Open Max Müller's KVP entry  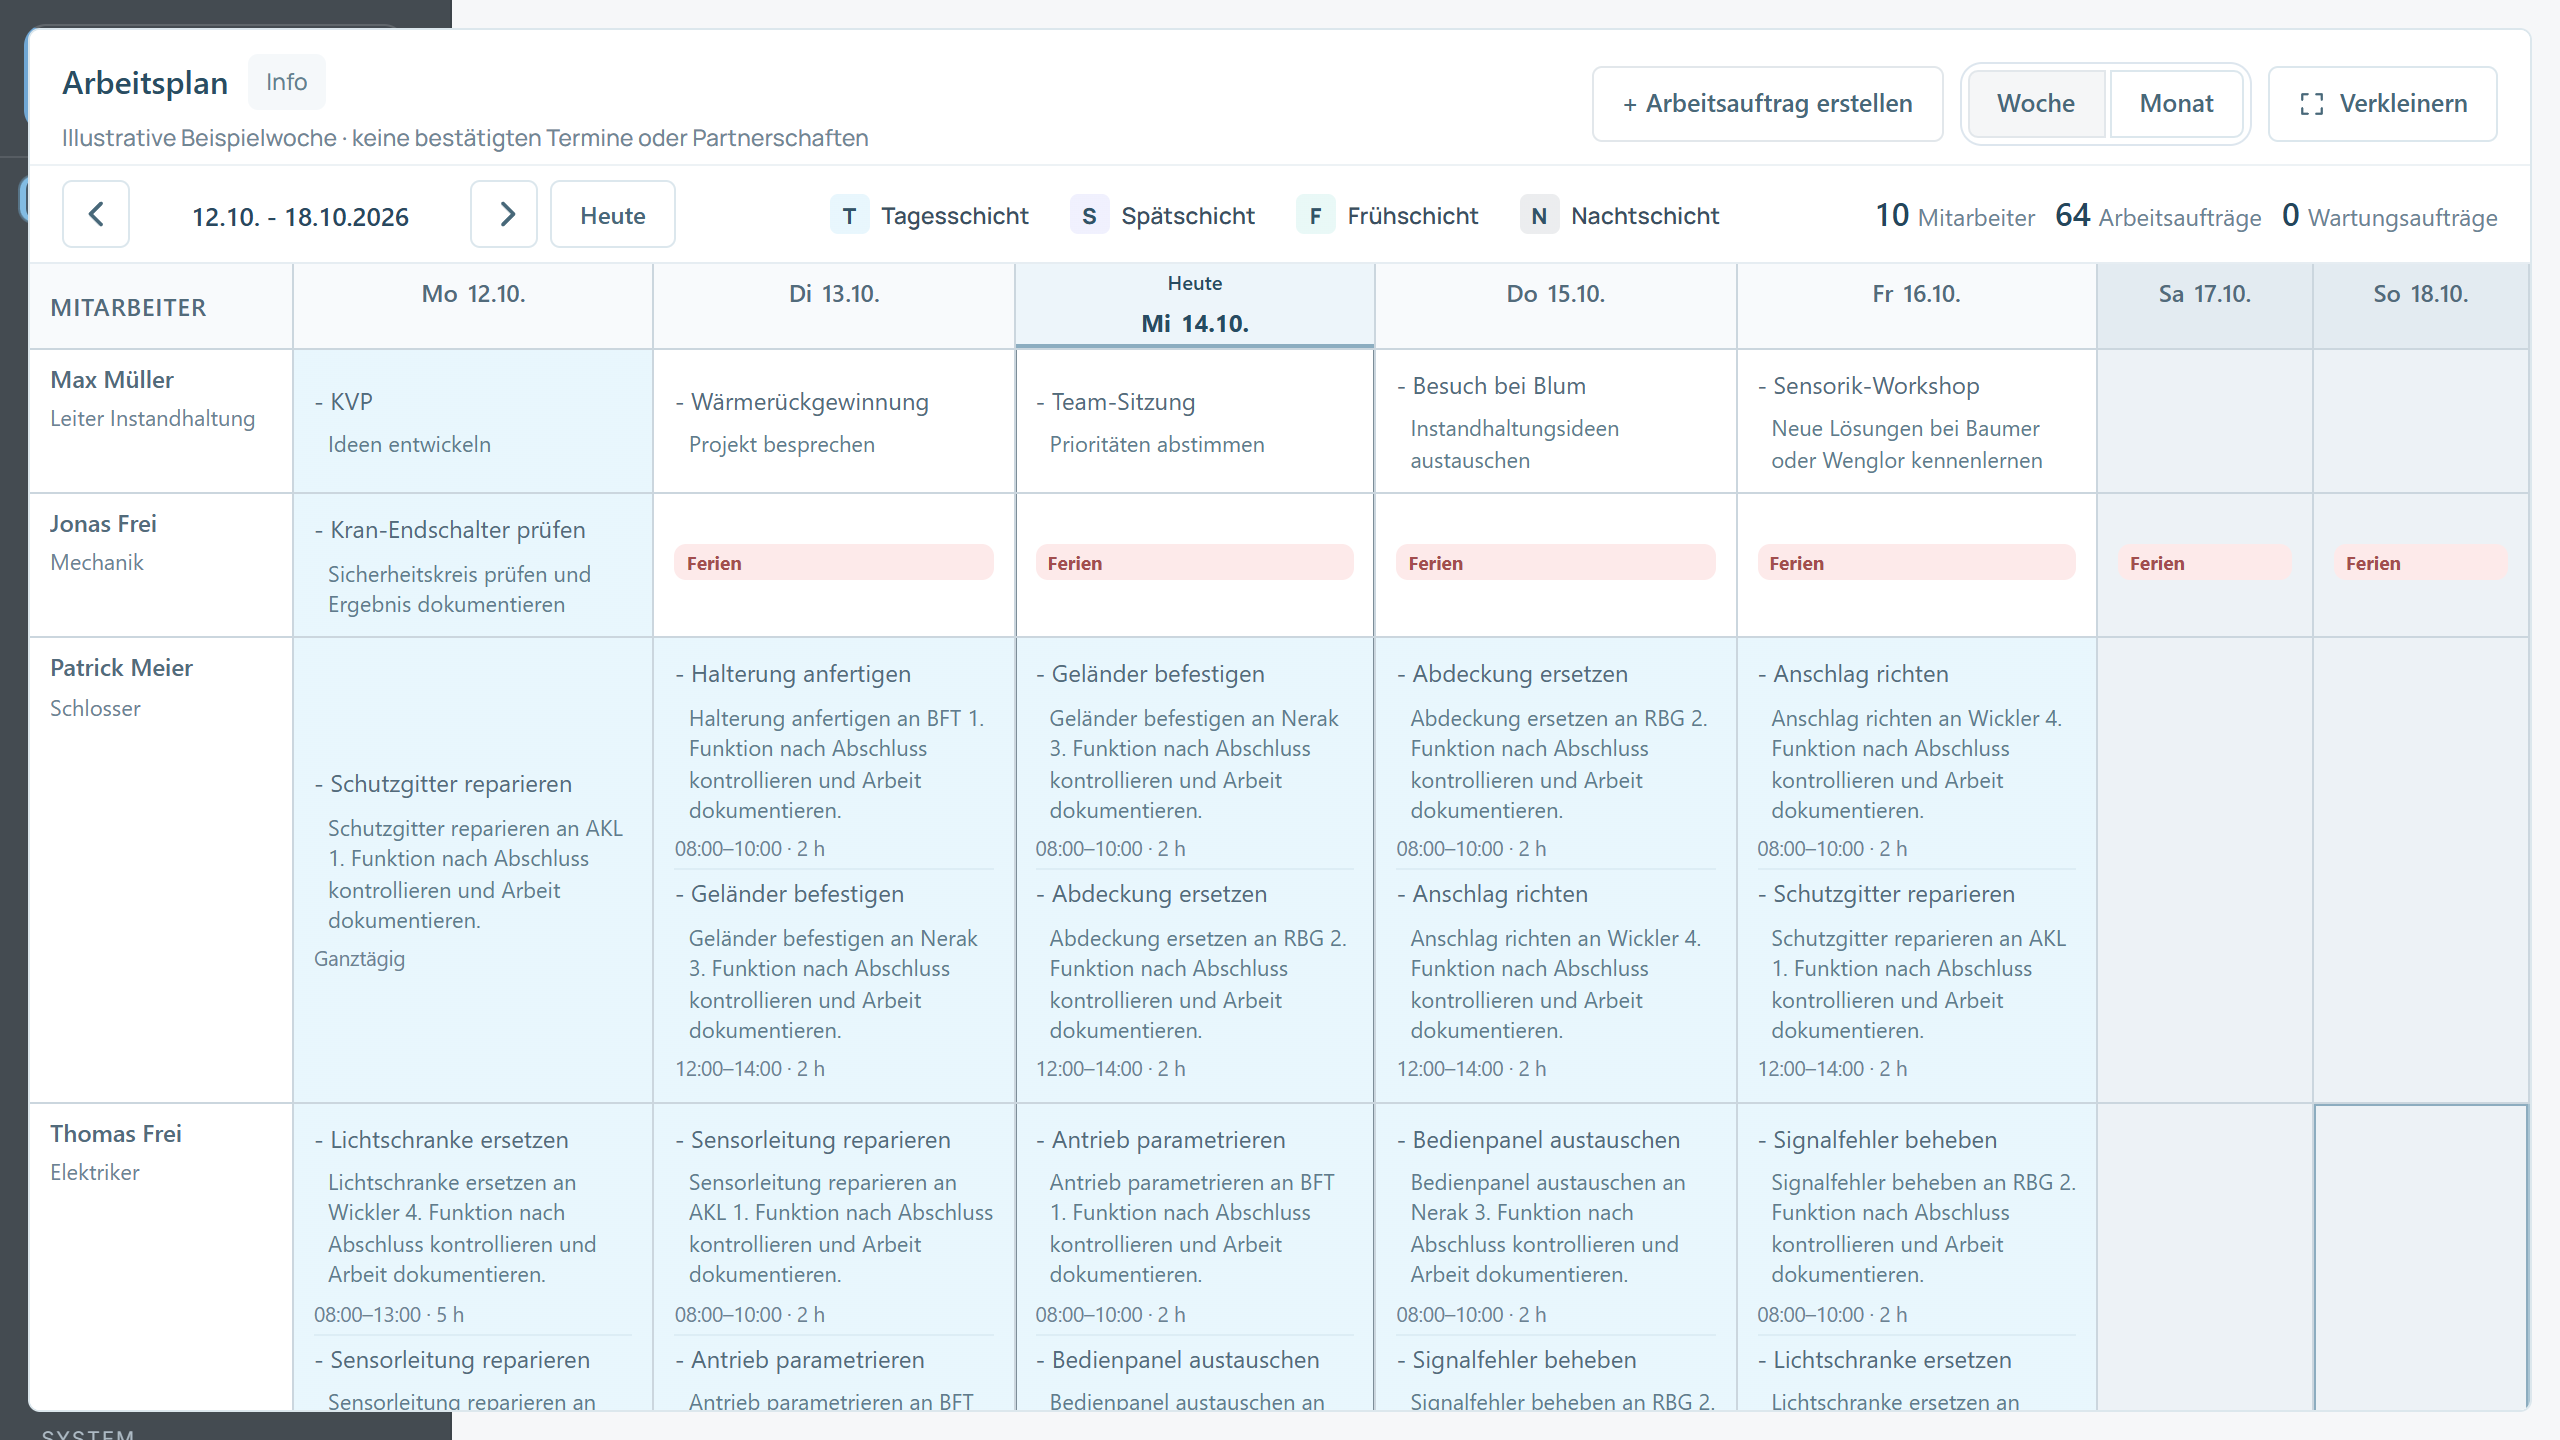pos(473,422)
